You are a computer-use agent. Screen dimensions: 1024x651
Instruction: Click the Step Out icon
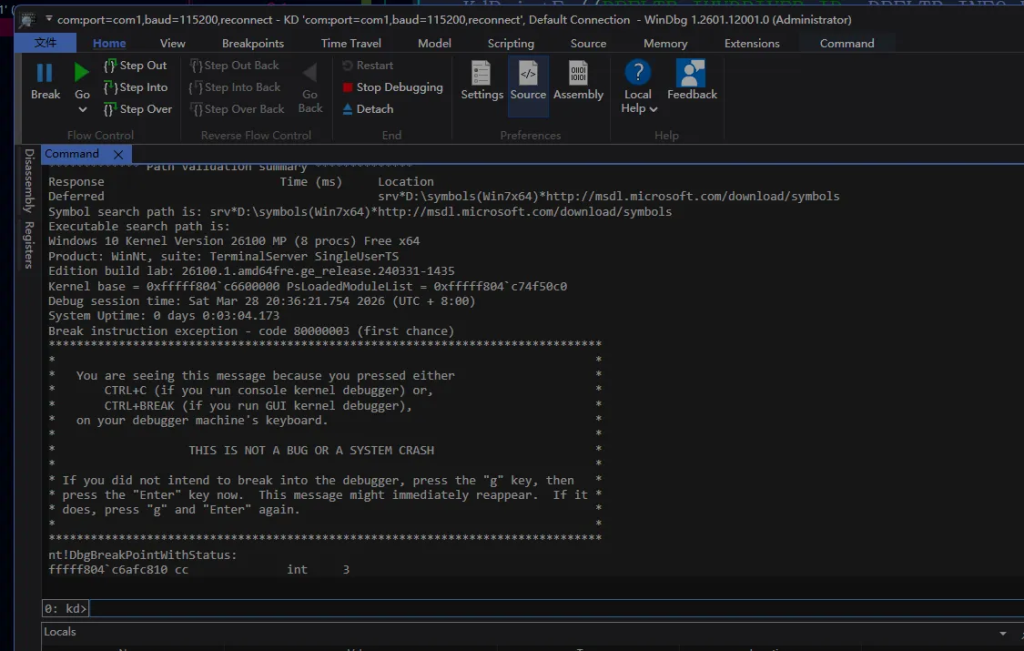[111, 66]
